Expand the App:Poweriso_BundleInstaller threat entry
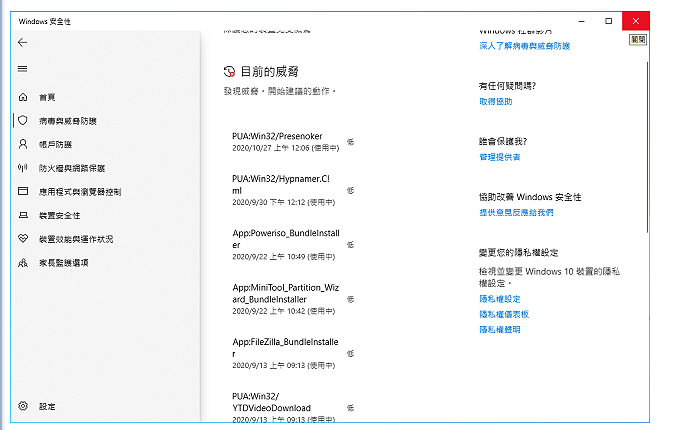 pyautogui.click(x=293, y=244)
